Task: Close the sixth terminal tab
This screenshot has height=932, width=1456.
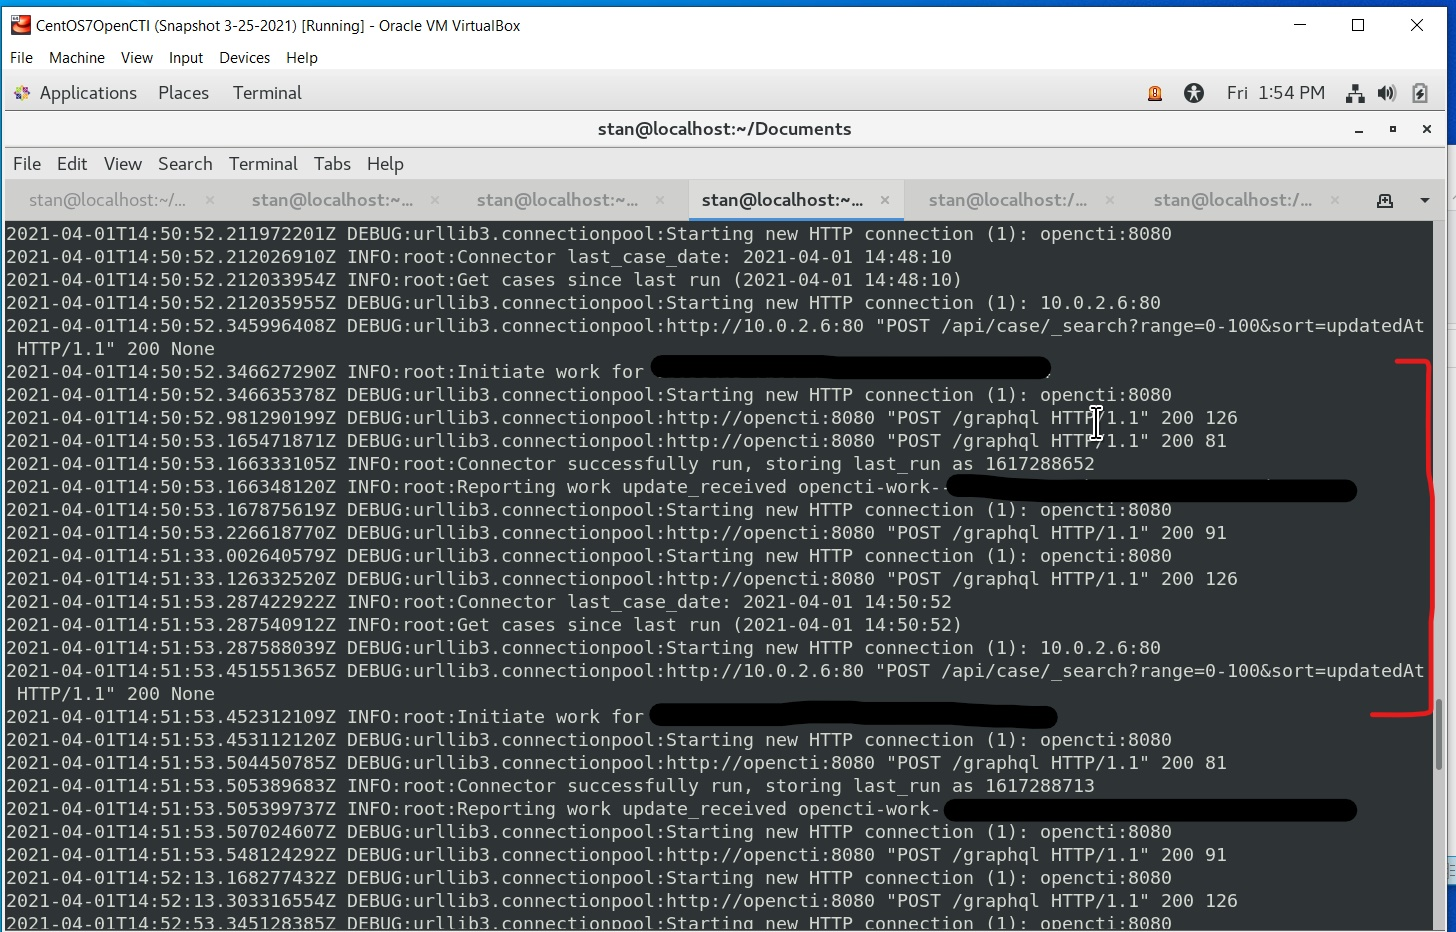Action: (1335, 200)
